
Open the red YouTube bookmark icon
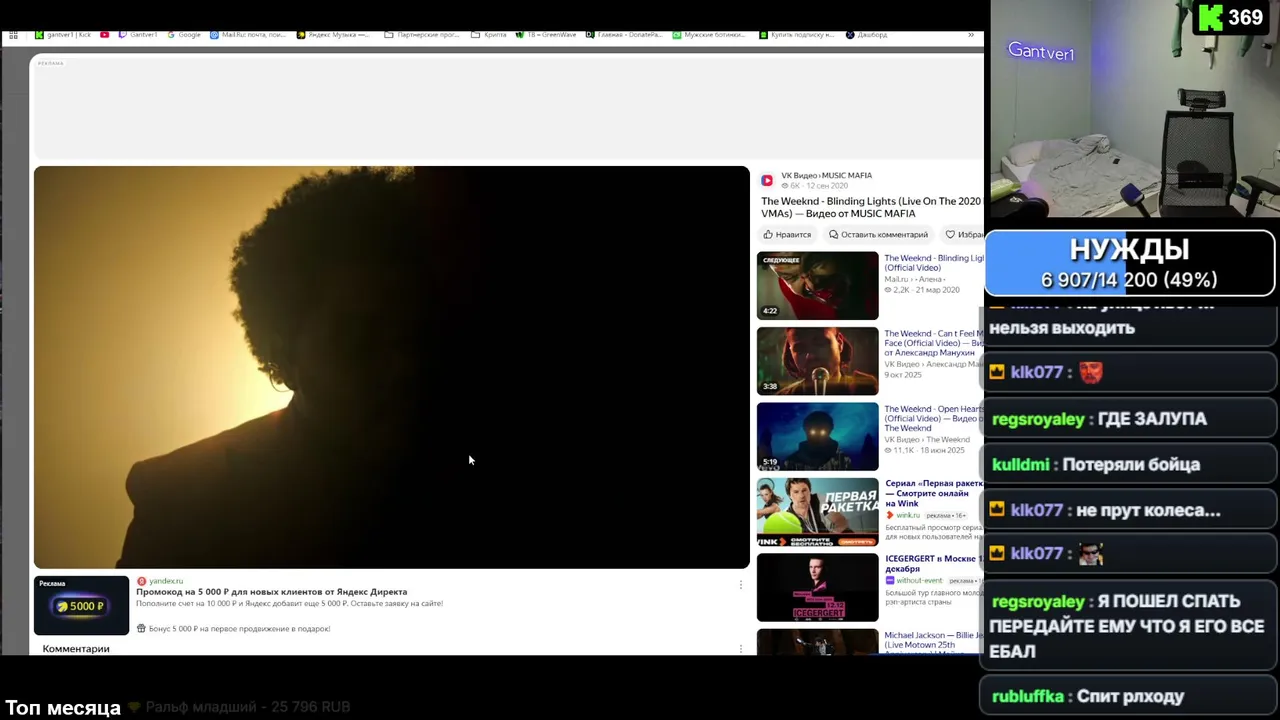tap(104, 35)
